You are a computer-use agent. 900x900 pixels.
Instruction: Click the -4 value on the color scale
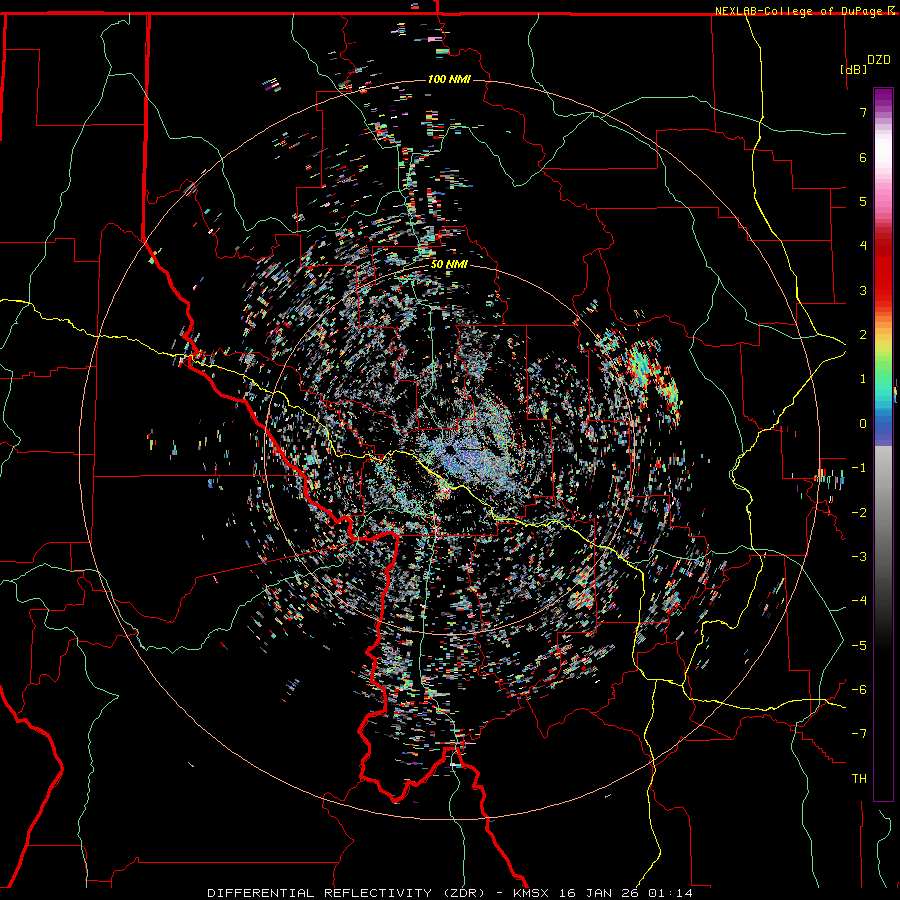859,601
